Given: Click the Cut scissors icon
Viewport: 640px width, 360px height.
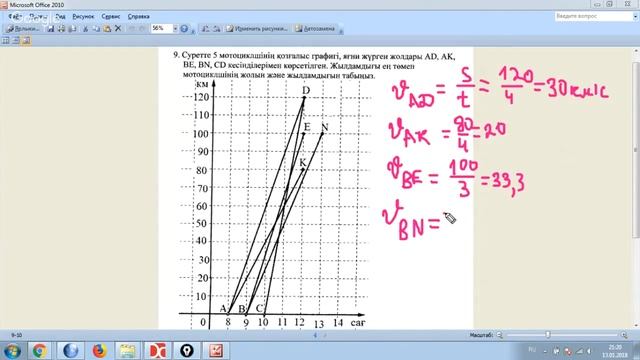Looking at the screenshot, I should click(85, 29).
